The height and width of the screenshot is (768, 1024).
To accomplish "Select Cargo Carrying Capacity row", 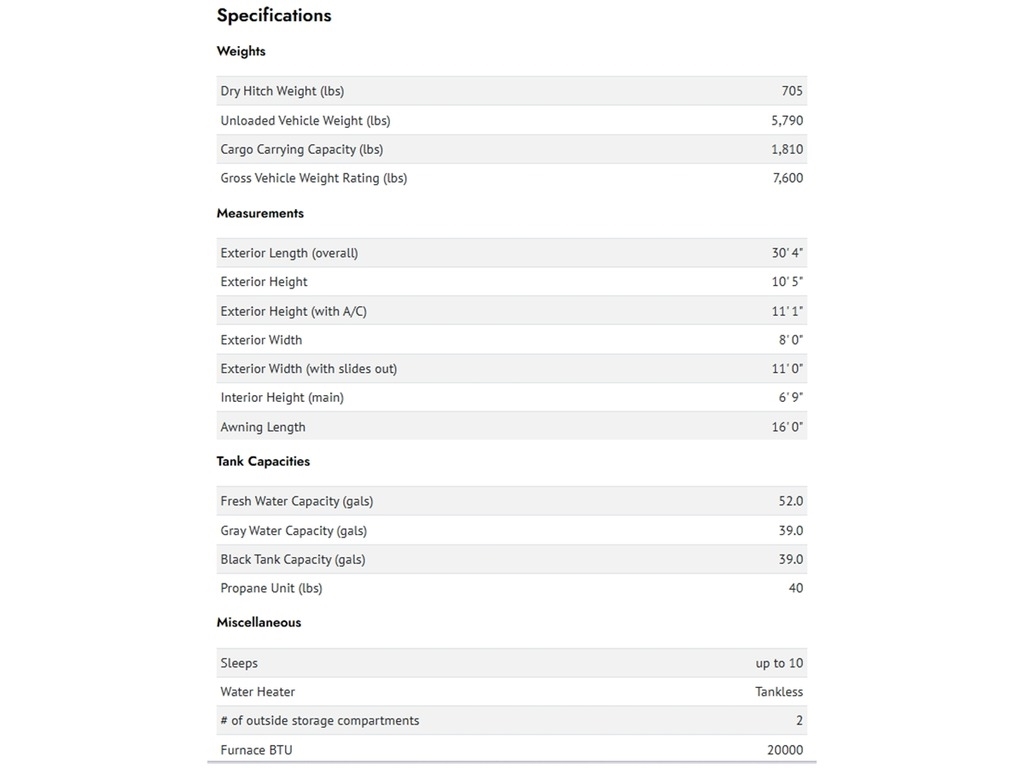I will tap(511, 149).
